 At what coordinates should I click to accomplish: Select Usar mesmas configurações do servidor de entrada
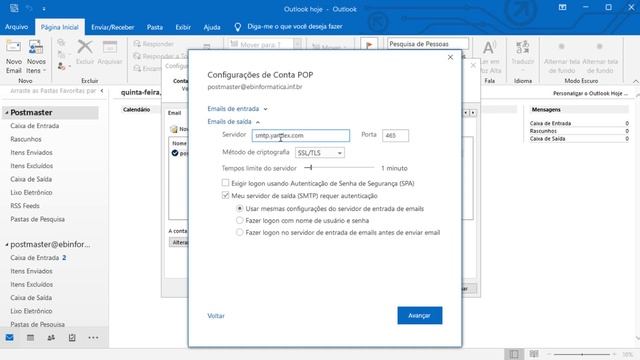point(240,209)
